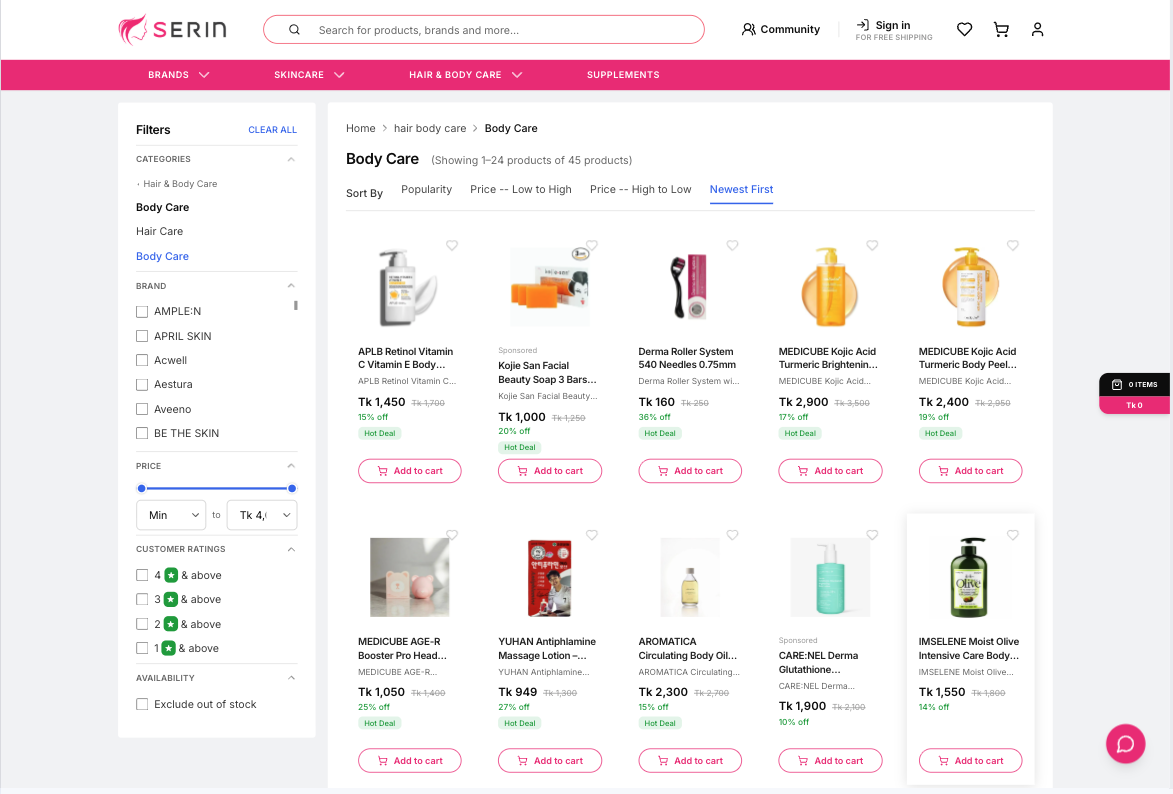Image resolution: width=1173 pixels, height=794 pixels.
Task: Check the APRIL SKIN brand filter
Action: click(142, 336)
